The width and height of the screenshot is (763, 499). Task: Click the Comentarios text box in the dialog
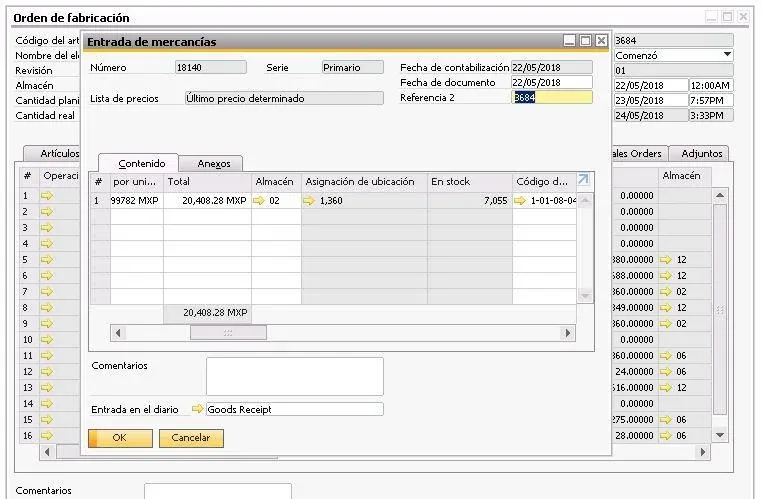295,376
